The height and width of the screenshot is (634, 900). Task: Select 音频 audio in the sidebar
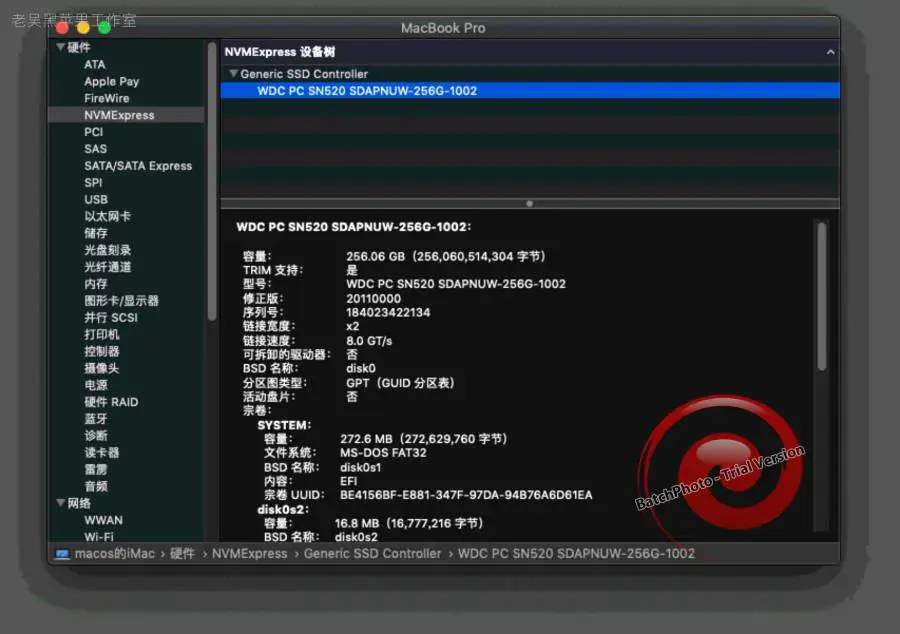click(x=96, y=486)
